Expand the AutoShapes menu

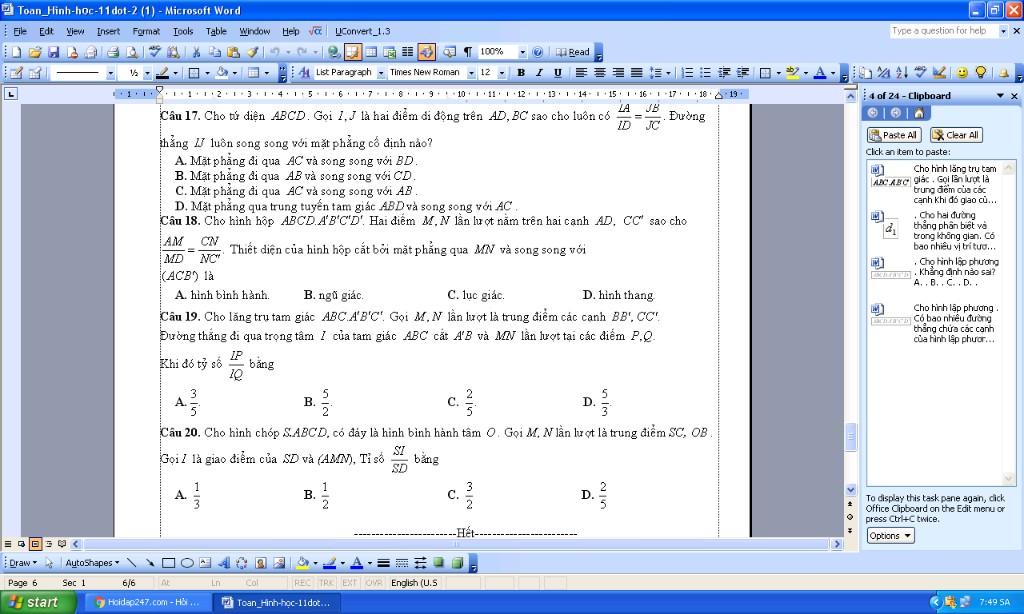tap(92, 563)
